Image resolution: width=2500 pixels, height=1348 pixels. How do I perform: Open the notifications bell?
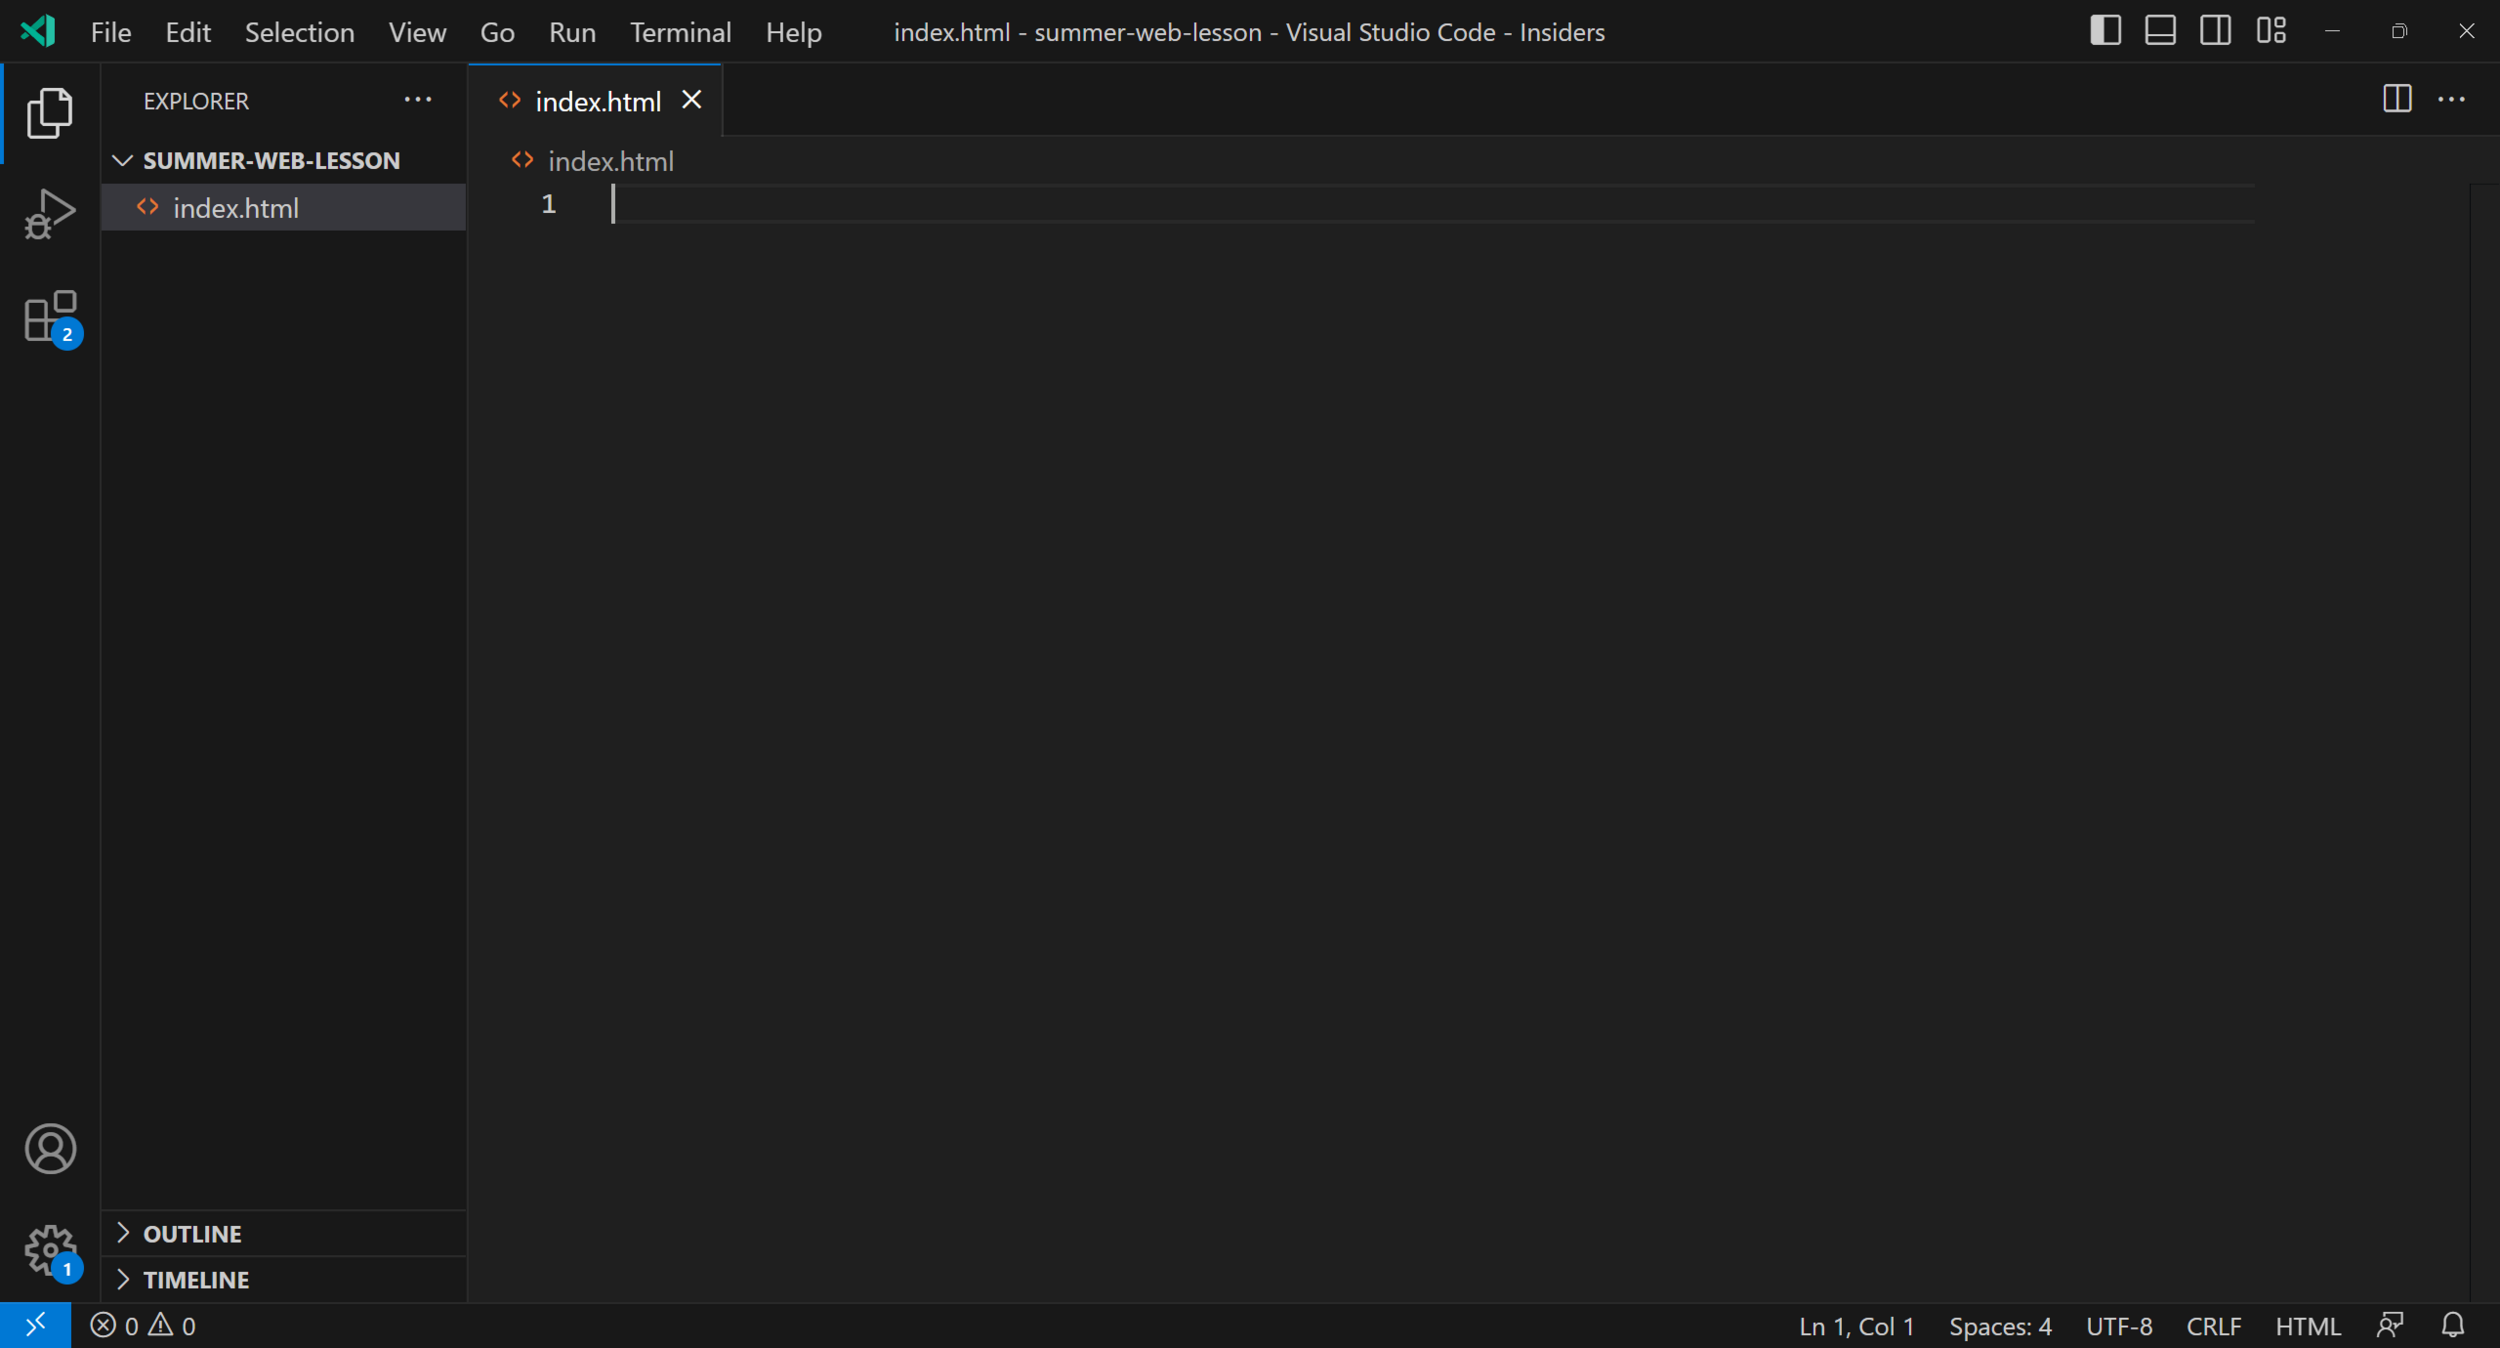tap(2452, 1326)
